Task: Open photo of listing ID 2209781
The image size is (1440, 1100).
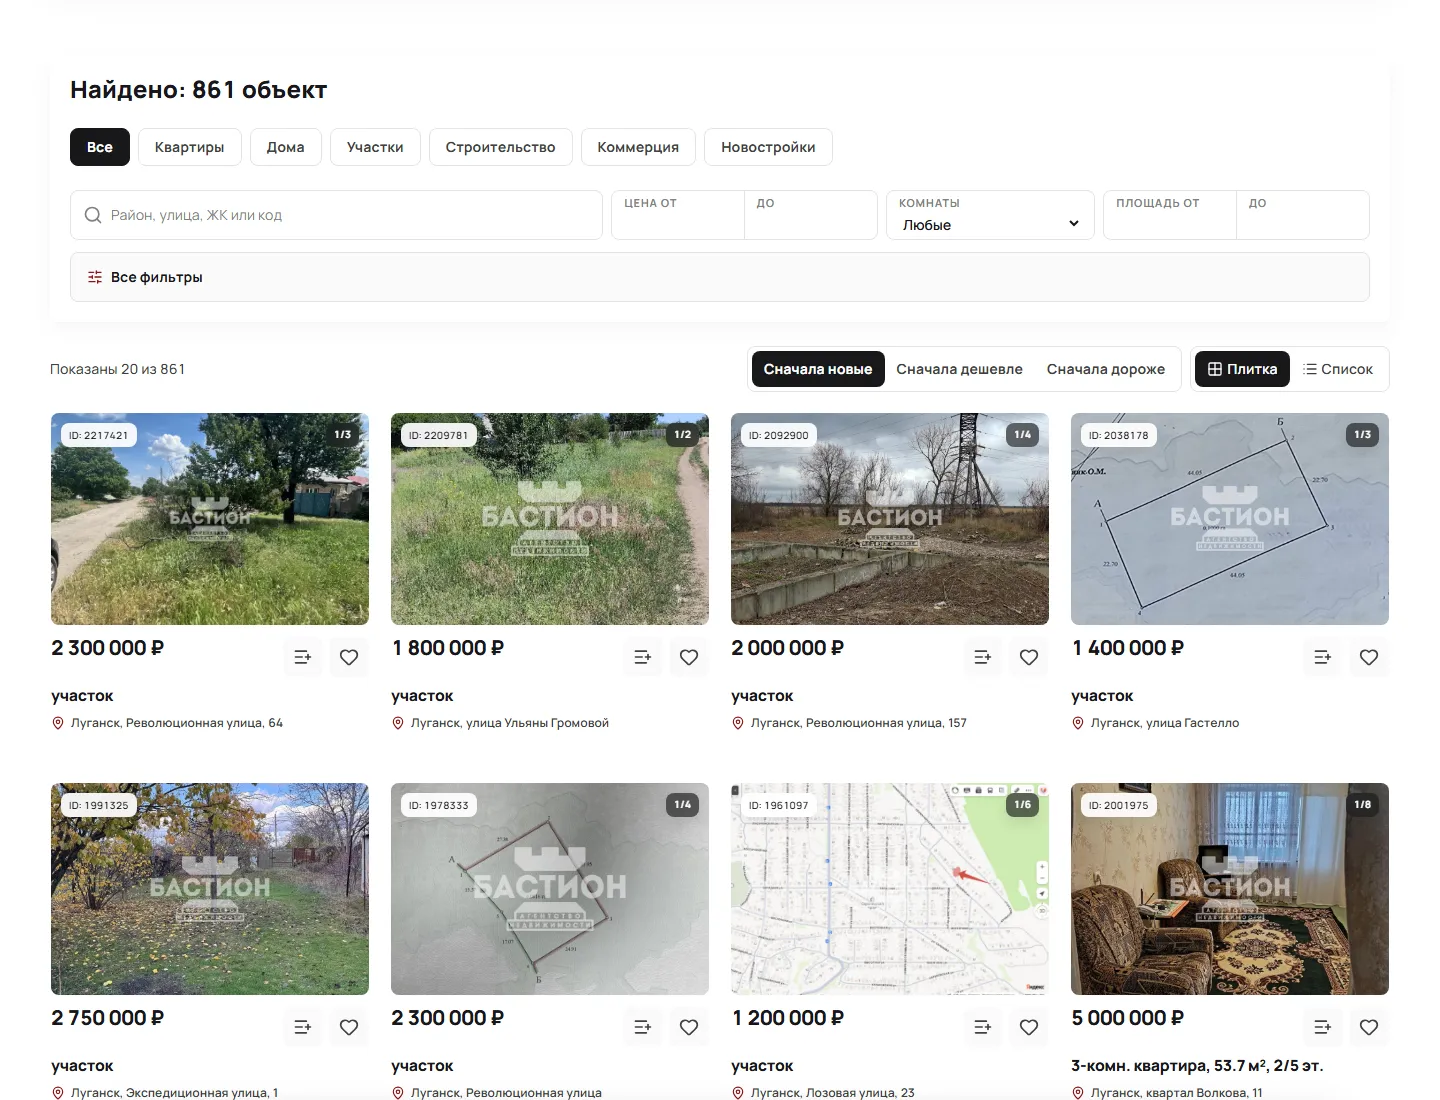Action: [x=550, y=519]
